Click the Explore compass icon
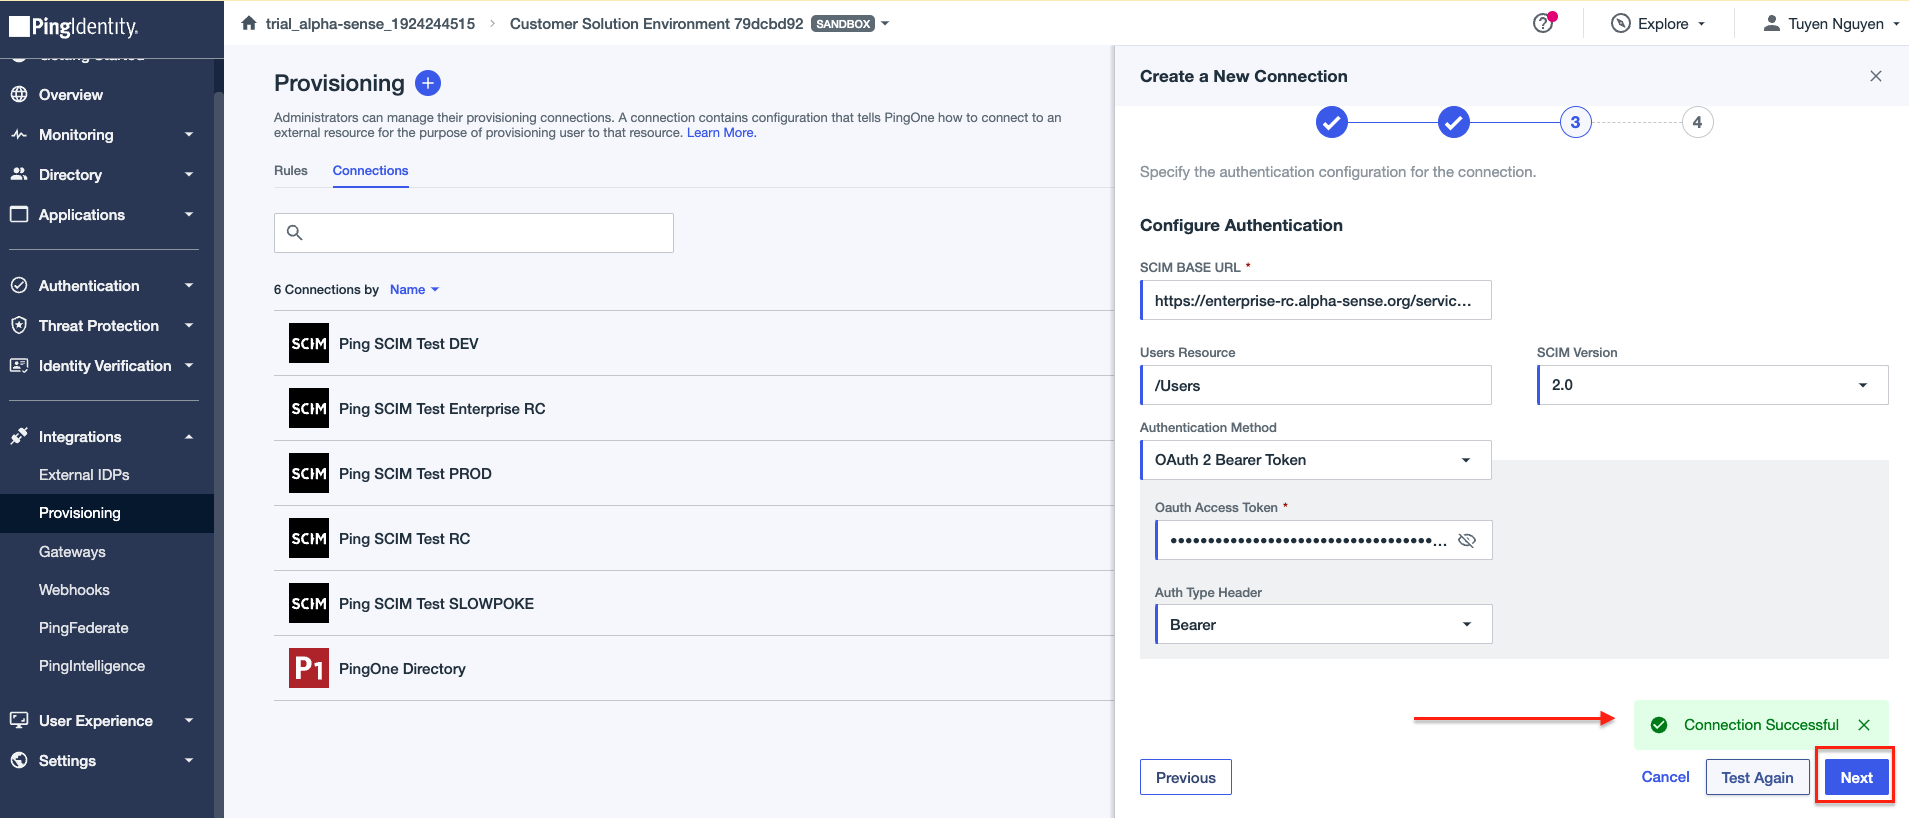The height and width of the screenshot is (818, 1909). coord(1621,23)
